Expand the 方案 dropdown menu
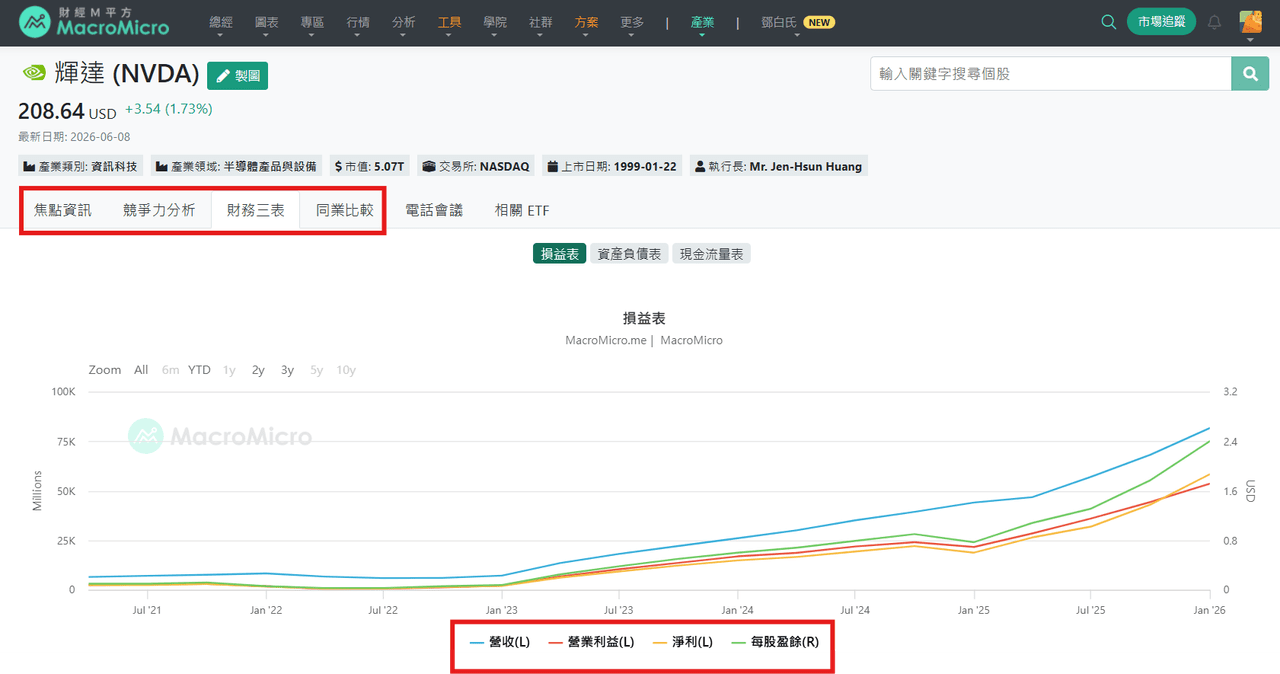The width and height of the screenshot is (1280, 674). point(586,22)
